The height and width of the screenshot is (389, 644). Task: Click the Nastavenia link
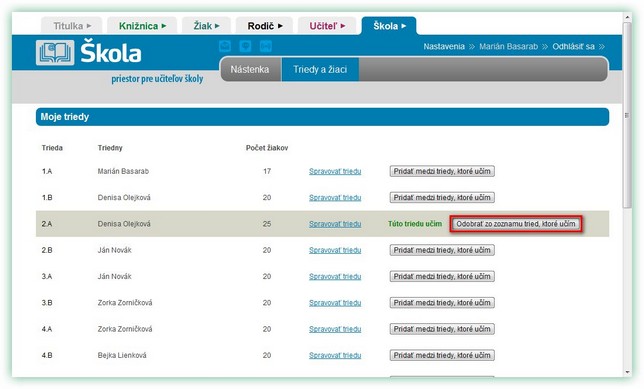[x=444, y=46]
